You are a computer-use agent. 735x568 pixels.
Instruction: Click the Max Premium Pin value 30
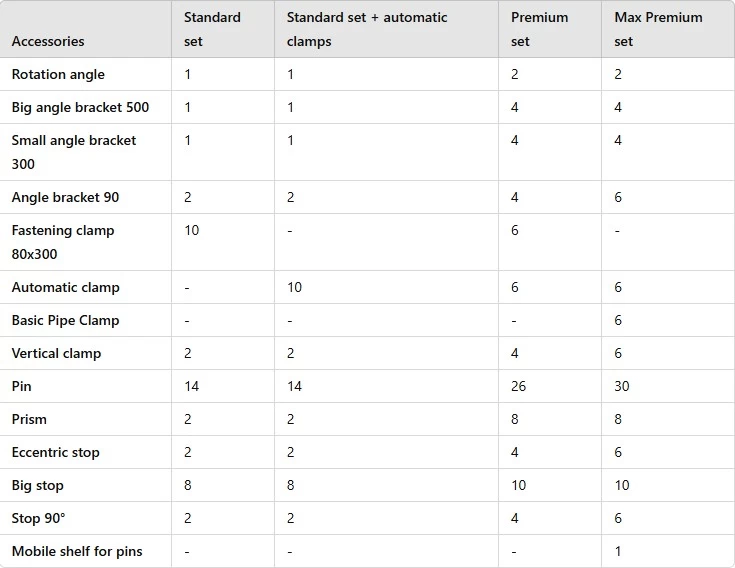(x=622, y=386)
